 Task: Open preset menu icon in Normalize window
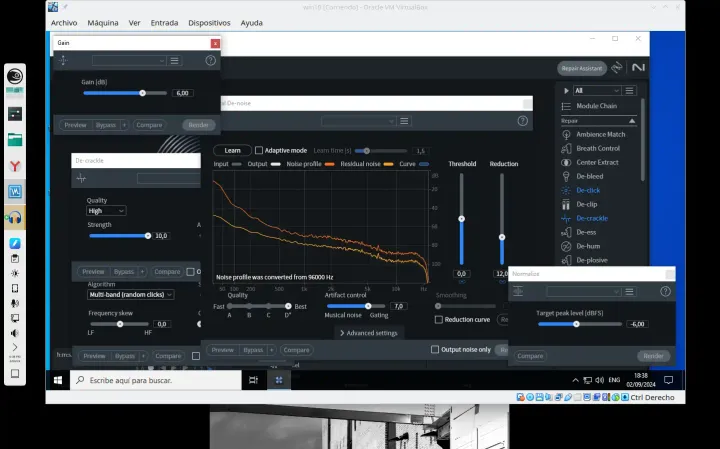tap(630, 292)
